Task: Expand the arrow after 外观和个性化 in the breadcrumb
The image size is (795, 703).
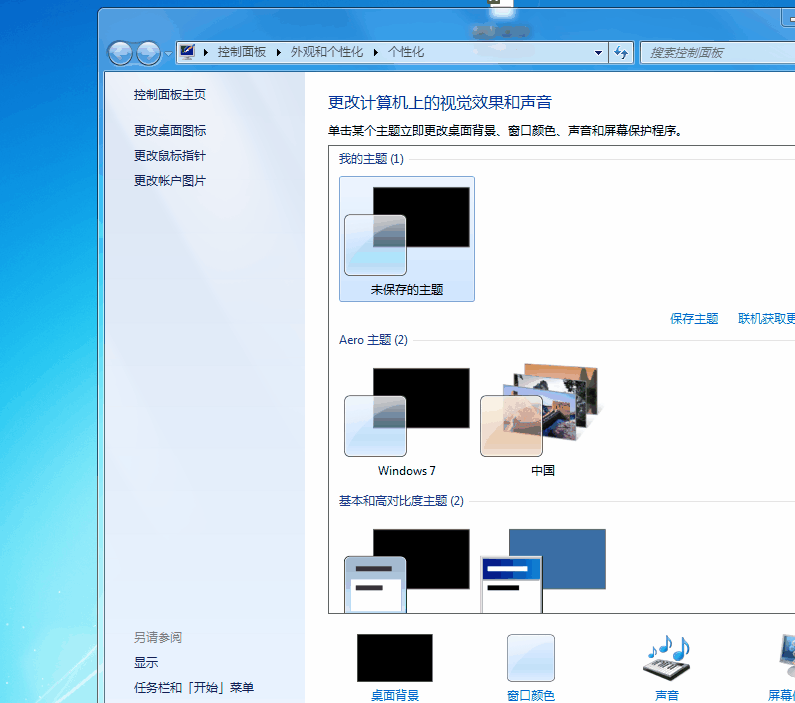Action: click(376, 52)
